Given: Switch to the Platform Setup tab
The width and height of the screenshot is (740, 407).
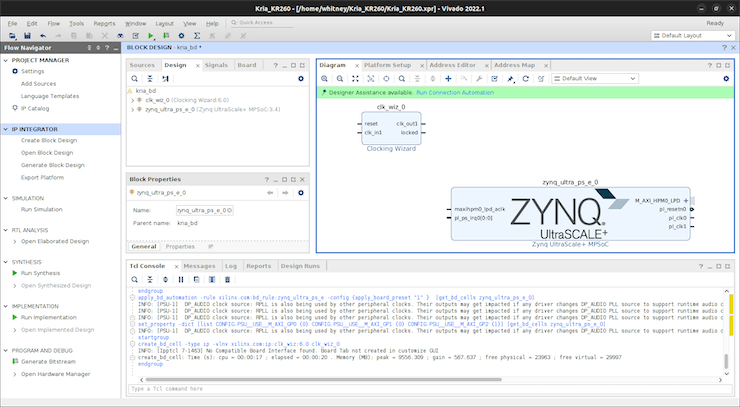Looking at the screenshot, I should pos(387,65).
